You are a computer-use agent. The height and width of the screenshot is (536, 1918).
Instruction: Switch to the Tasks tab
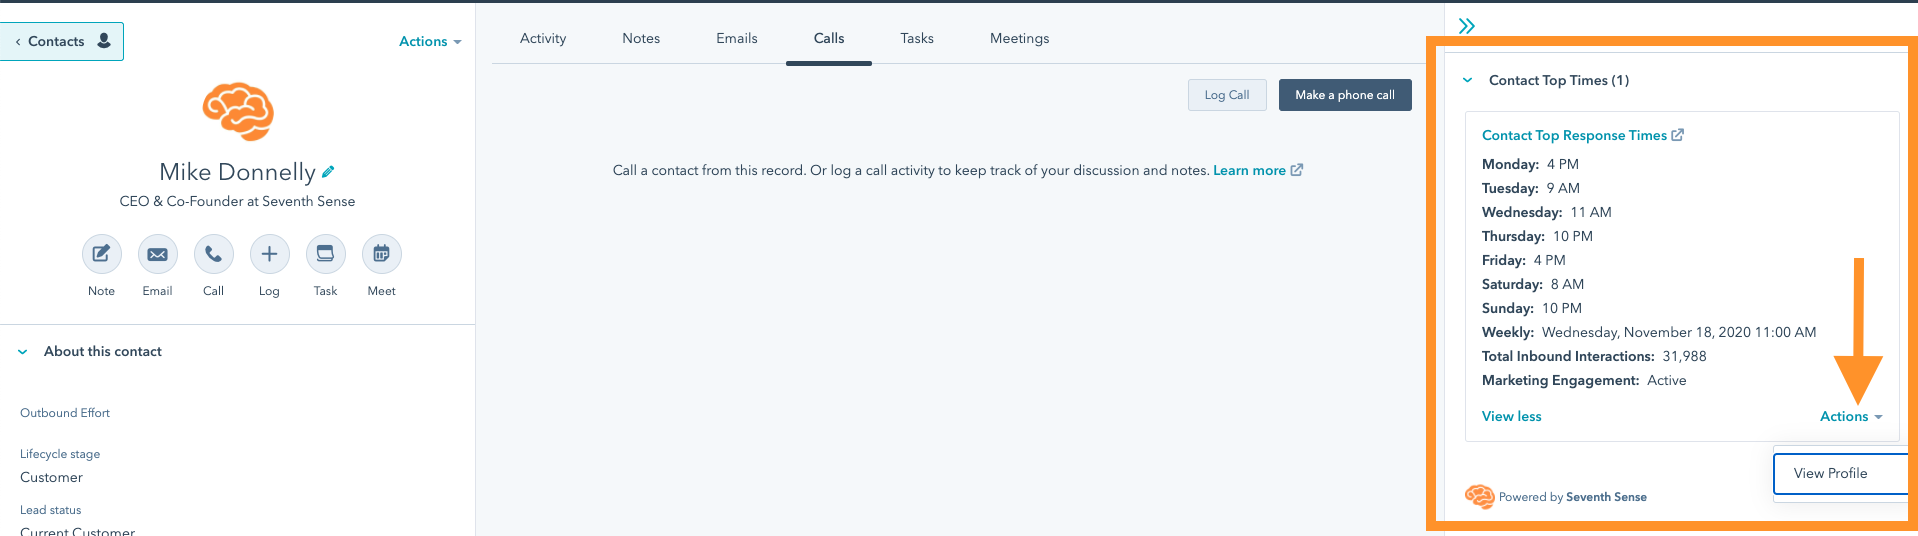coord(917,38)
